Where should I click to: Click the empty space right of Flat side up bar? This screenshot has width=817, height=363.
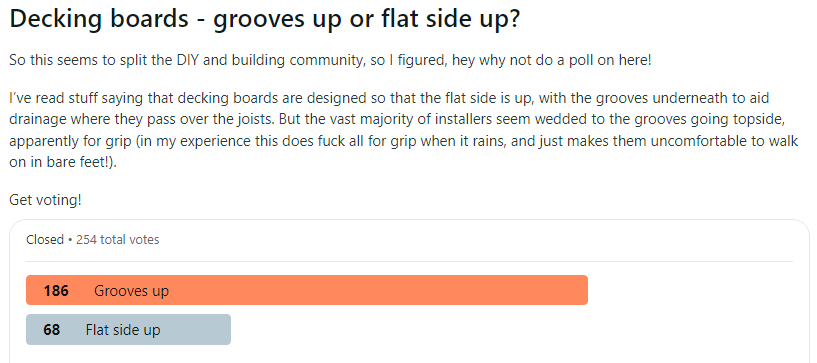pos(512,330)
